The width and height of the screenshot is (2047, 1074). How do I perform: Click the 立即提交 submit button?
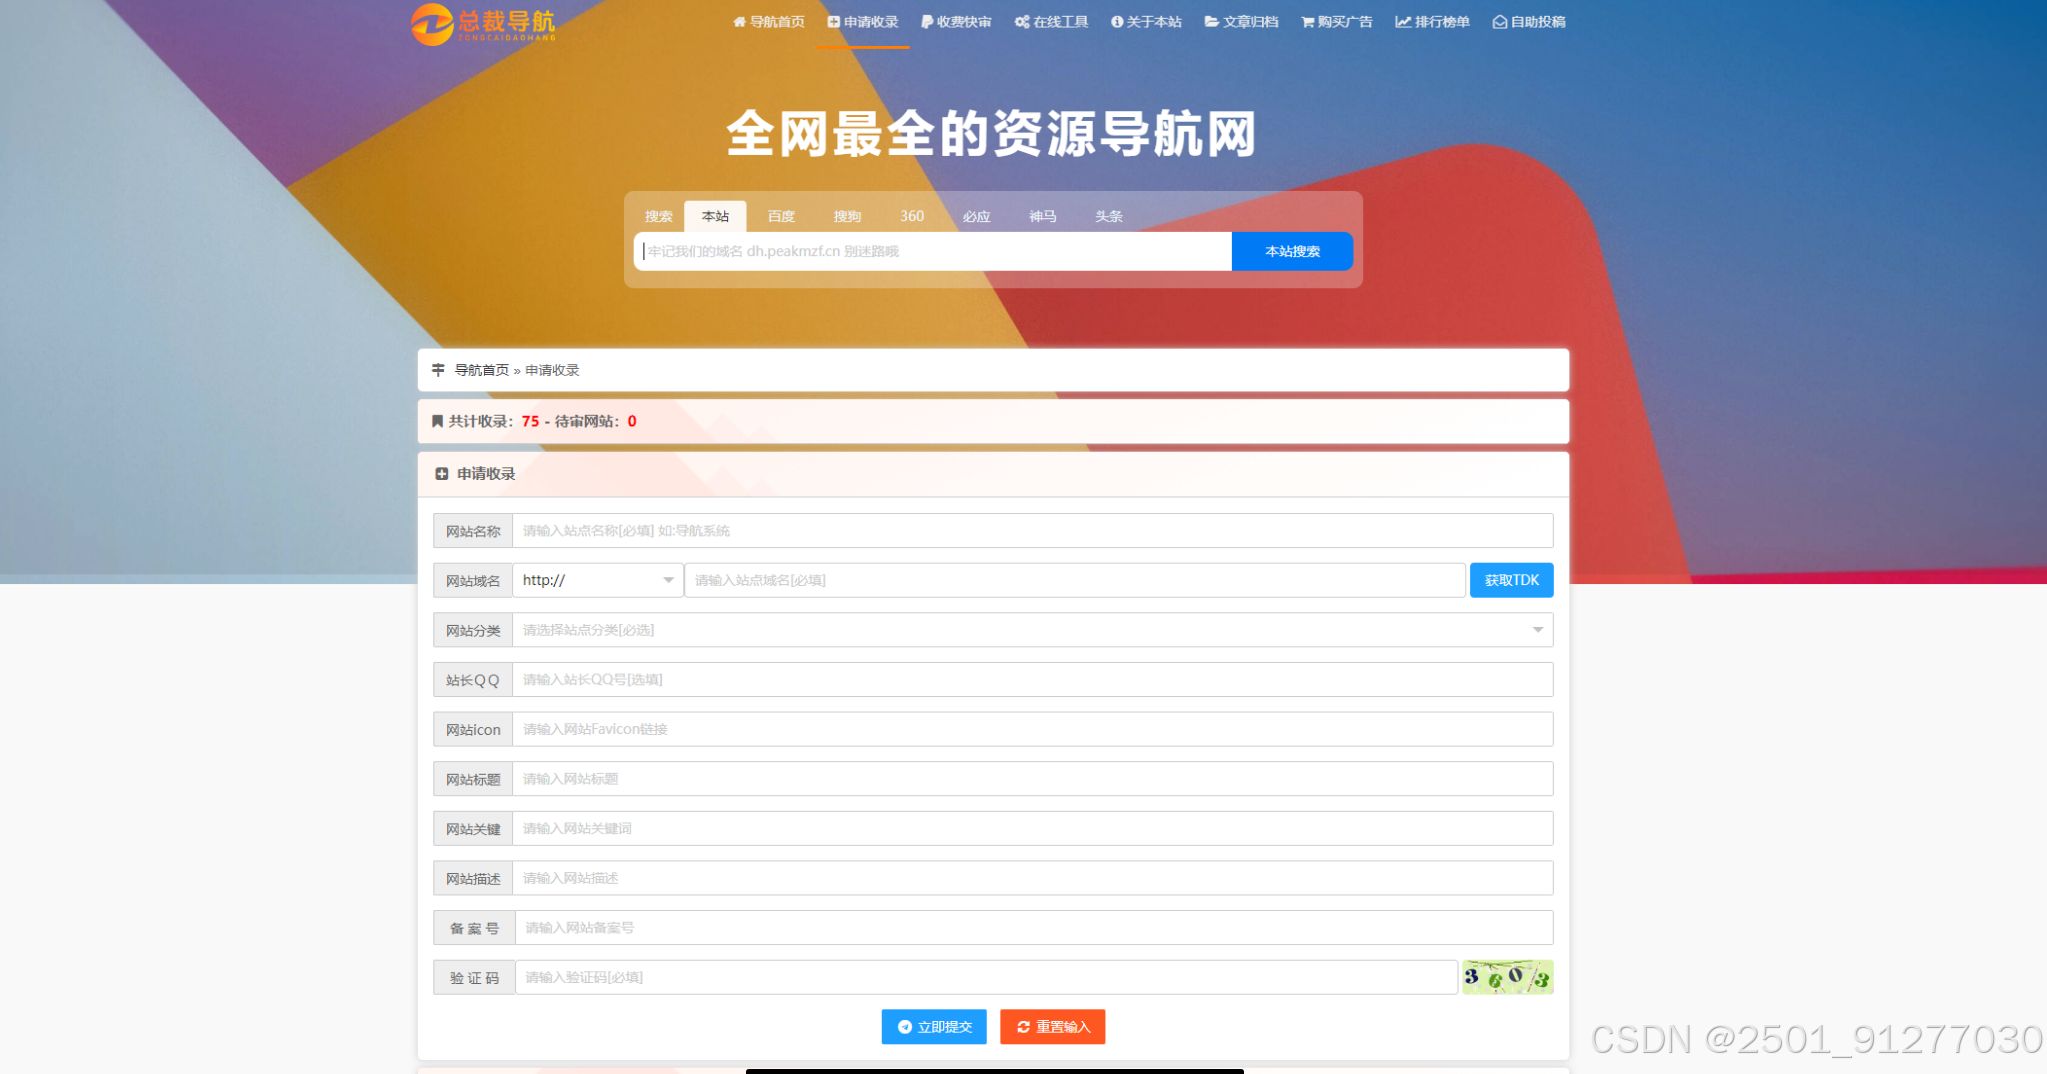(933, 1026)
